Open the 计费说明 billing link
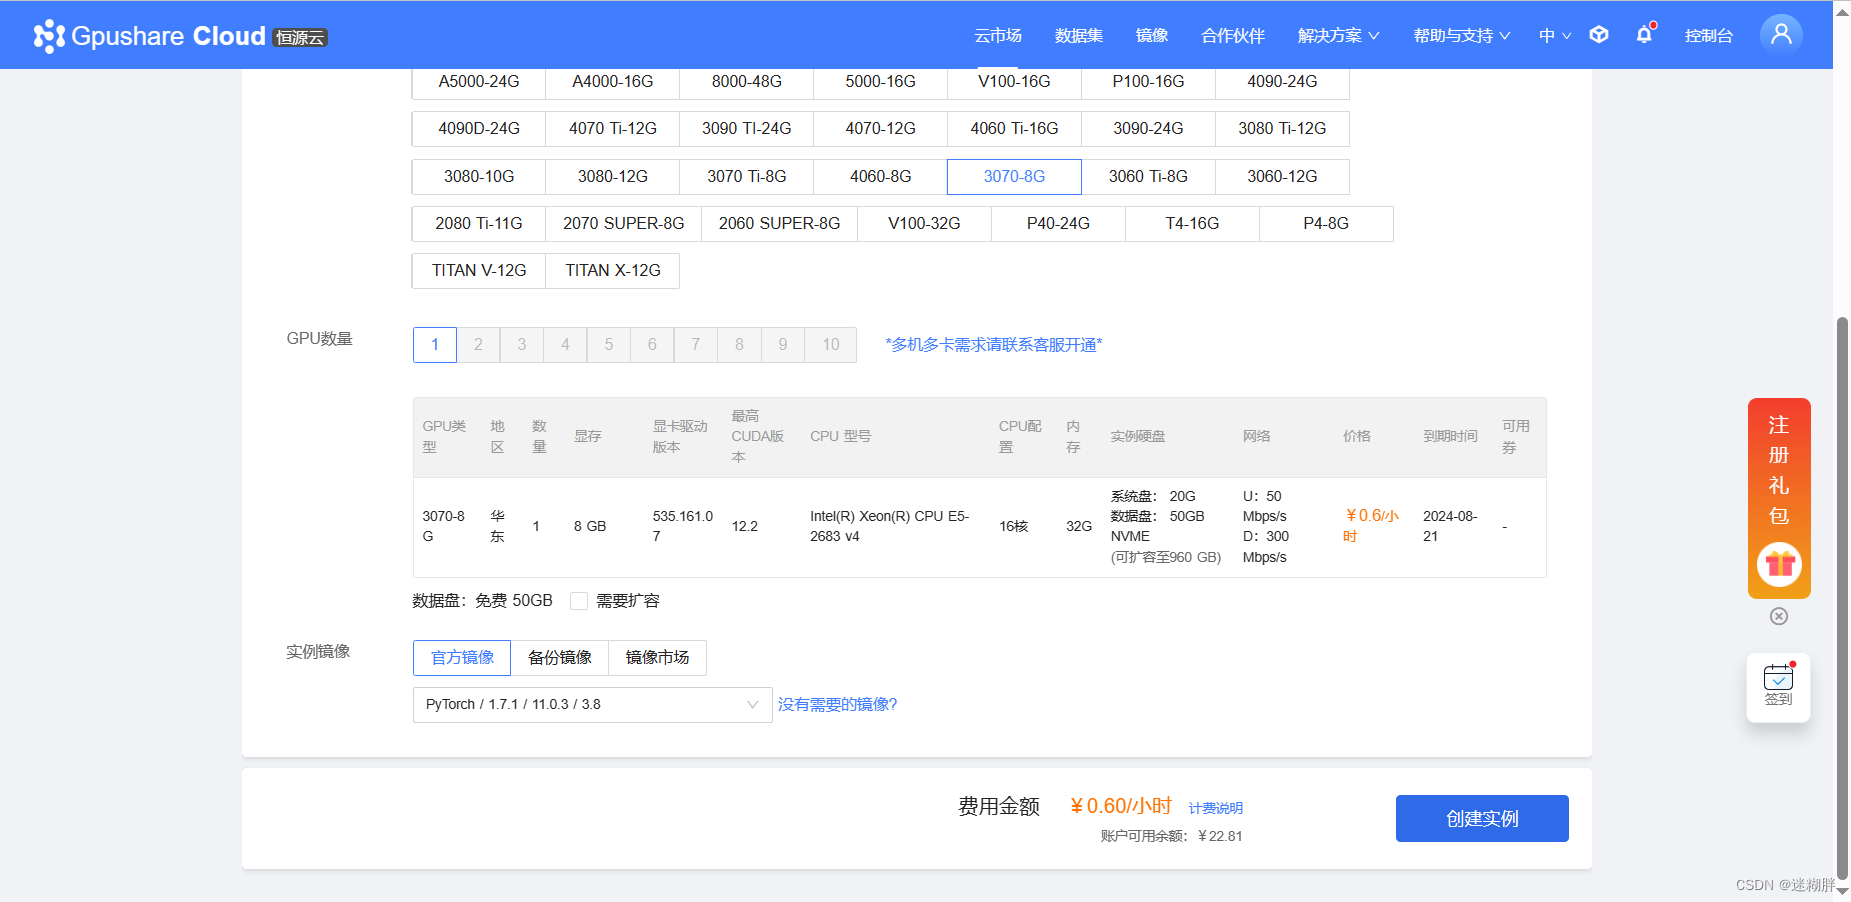The height and width of the screenshot is (902, 1851). [x=1216, y=808]
